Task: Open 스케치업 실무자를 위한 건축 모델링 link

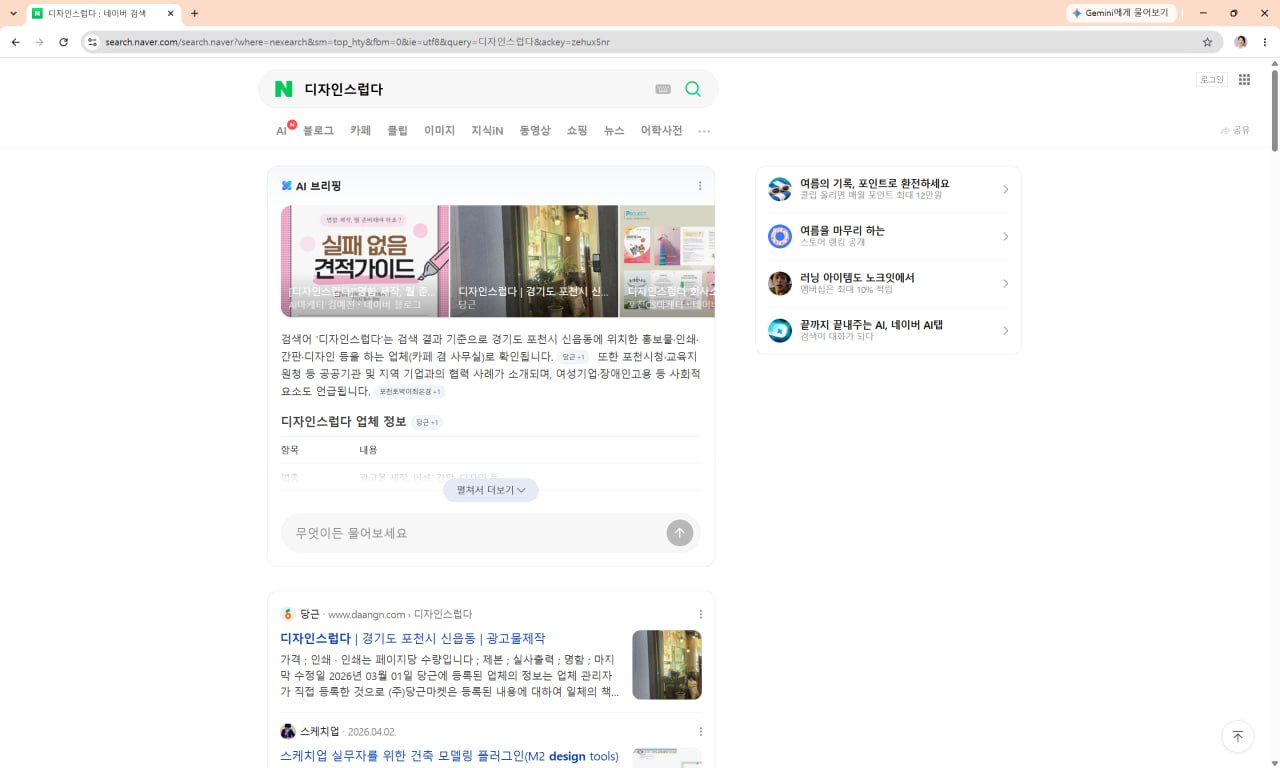Action: (450, 756)
